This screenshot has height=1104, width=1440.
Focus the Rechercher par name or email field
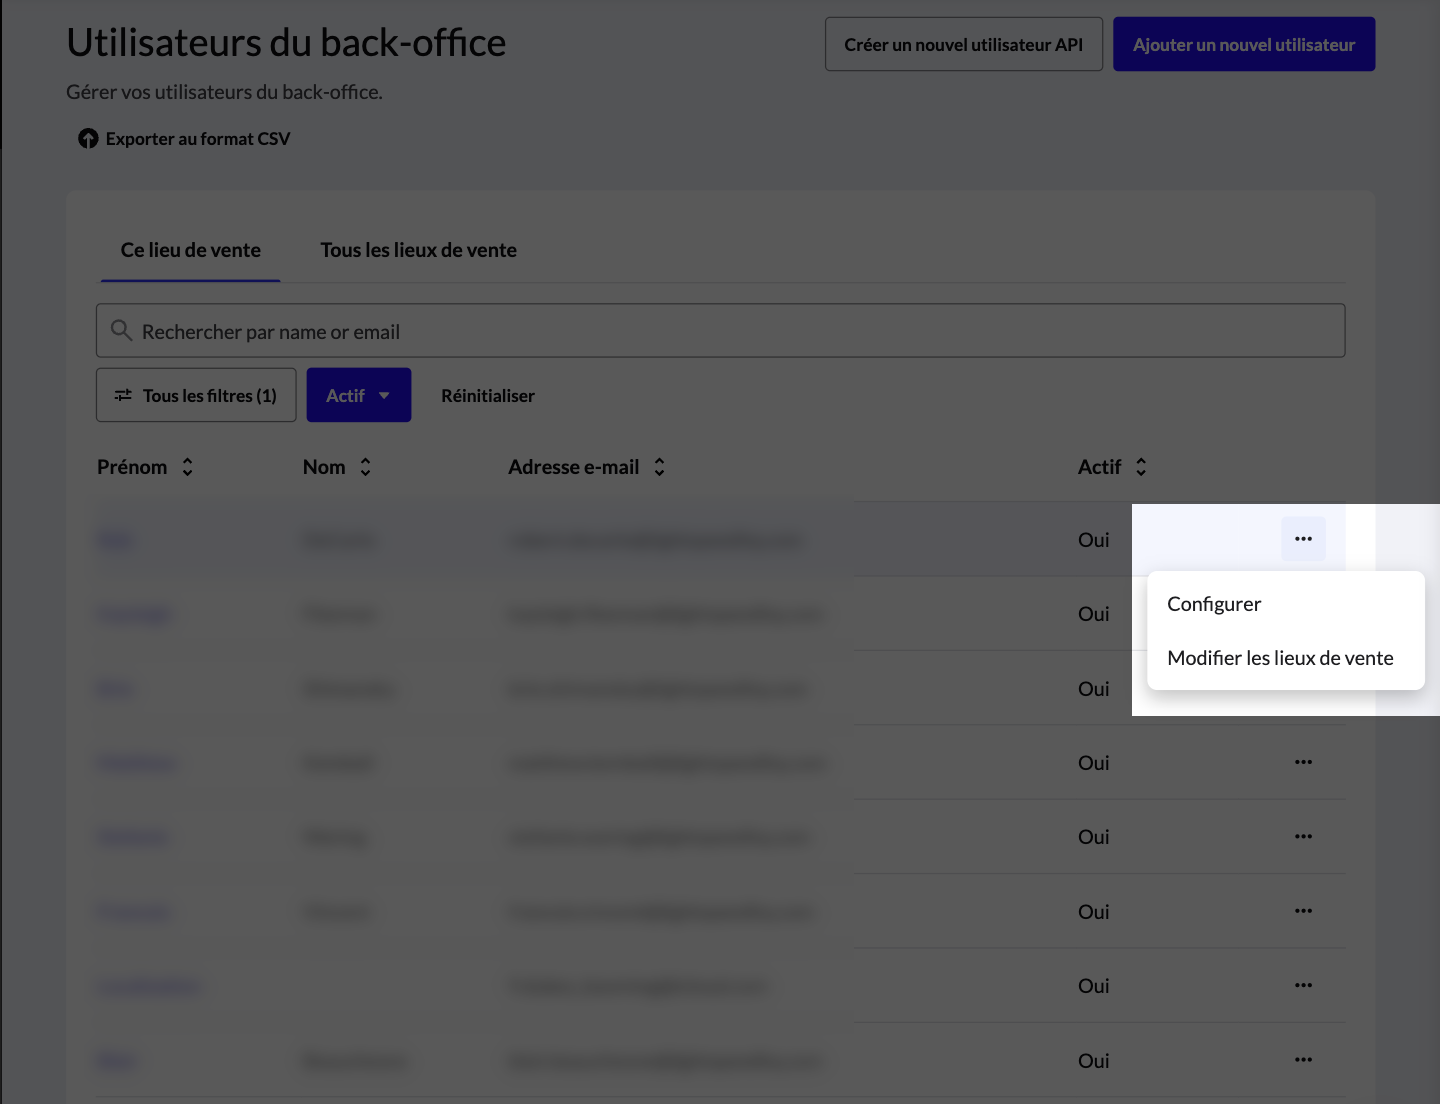tap(720, 331)
